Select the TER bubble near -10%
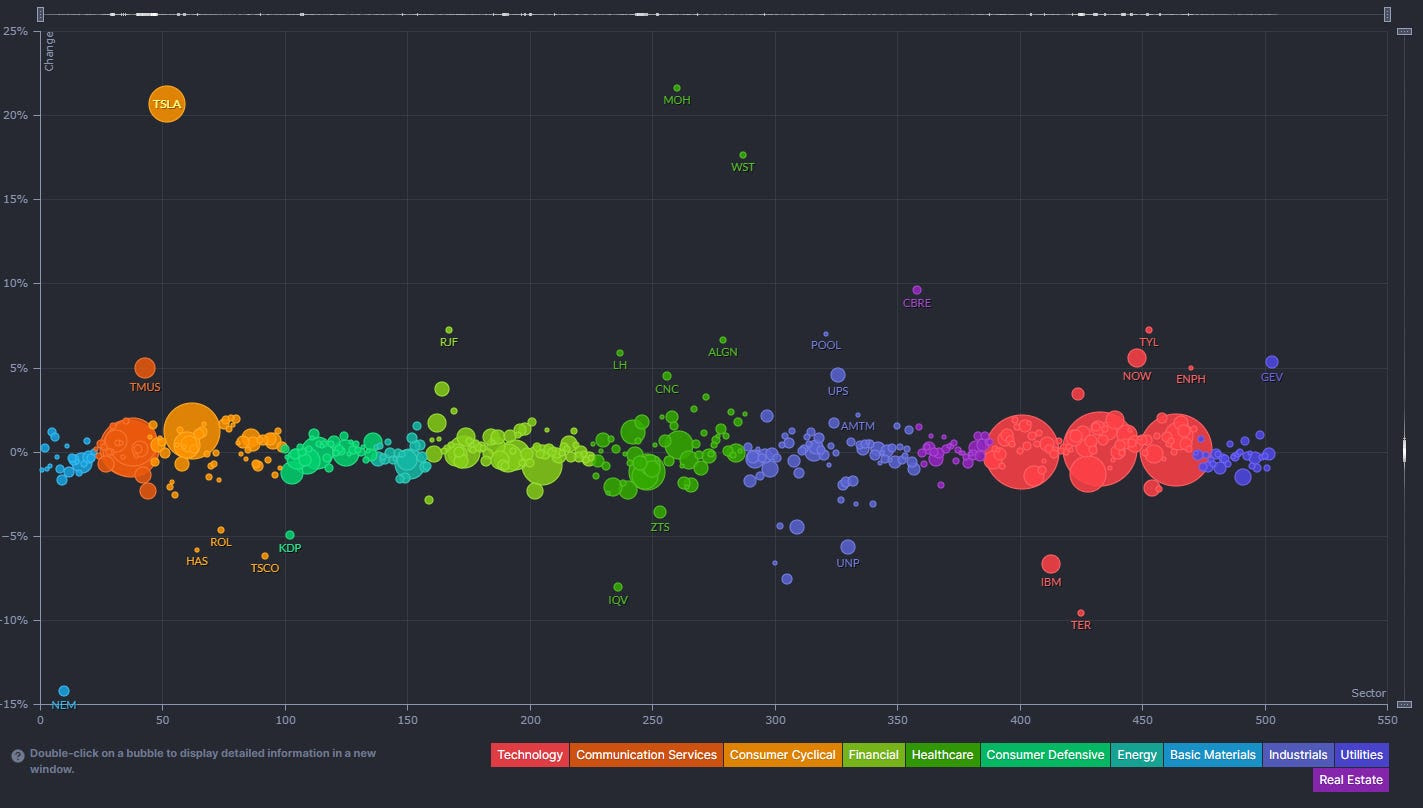Screen dimensions: 1423x808 coord(1081,613)
